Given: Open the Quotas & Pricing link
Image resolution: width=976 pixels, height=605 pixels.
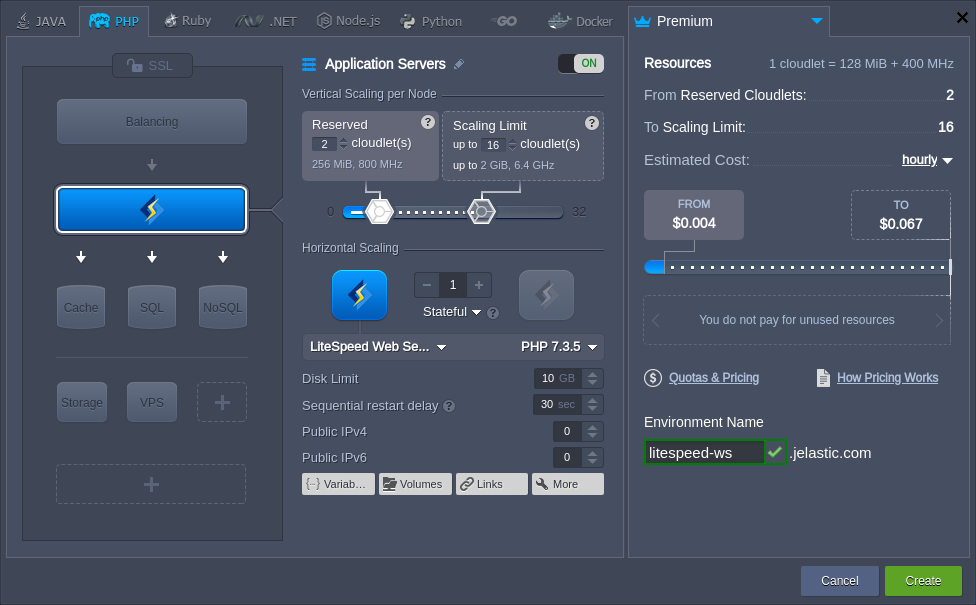Looking at the screenshot, I should [713, 378].
